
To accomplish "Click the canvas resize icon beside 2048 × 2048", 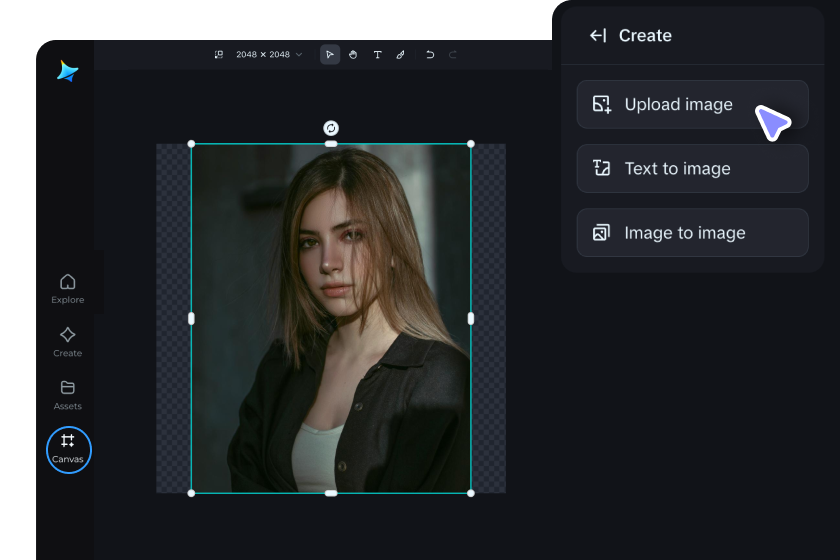I will 219,54.
